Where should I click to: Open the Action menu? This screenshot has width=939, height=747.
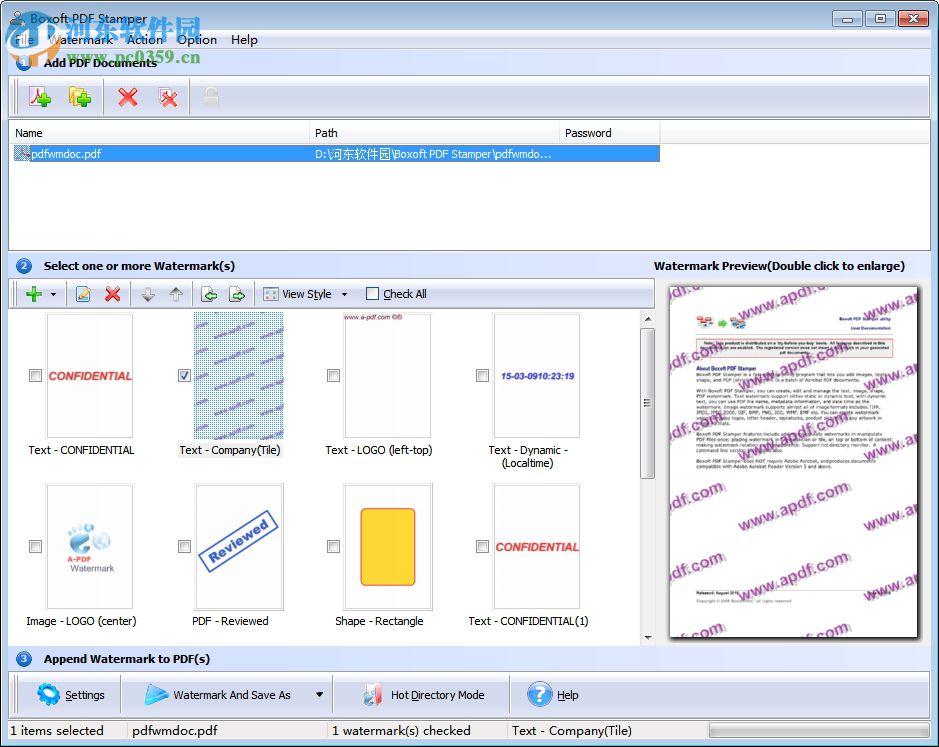click(x=144, y=40)
